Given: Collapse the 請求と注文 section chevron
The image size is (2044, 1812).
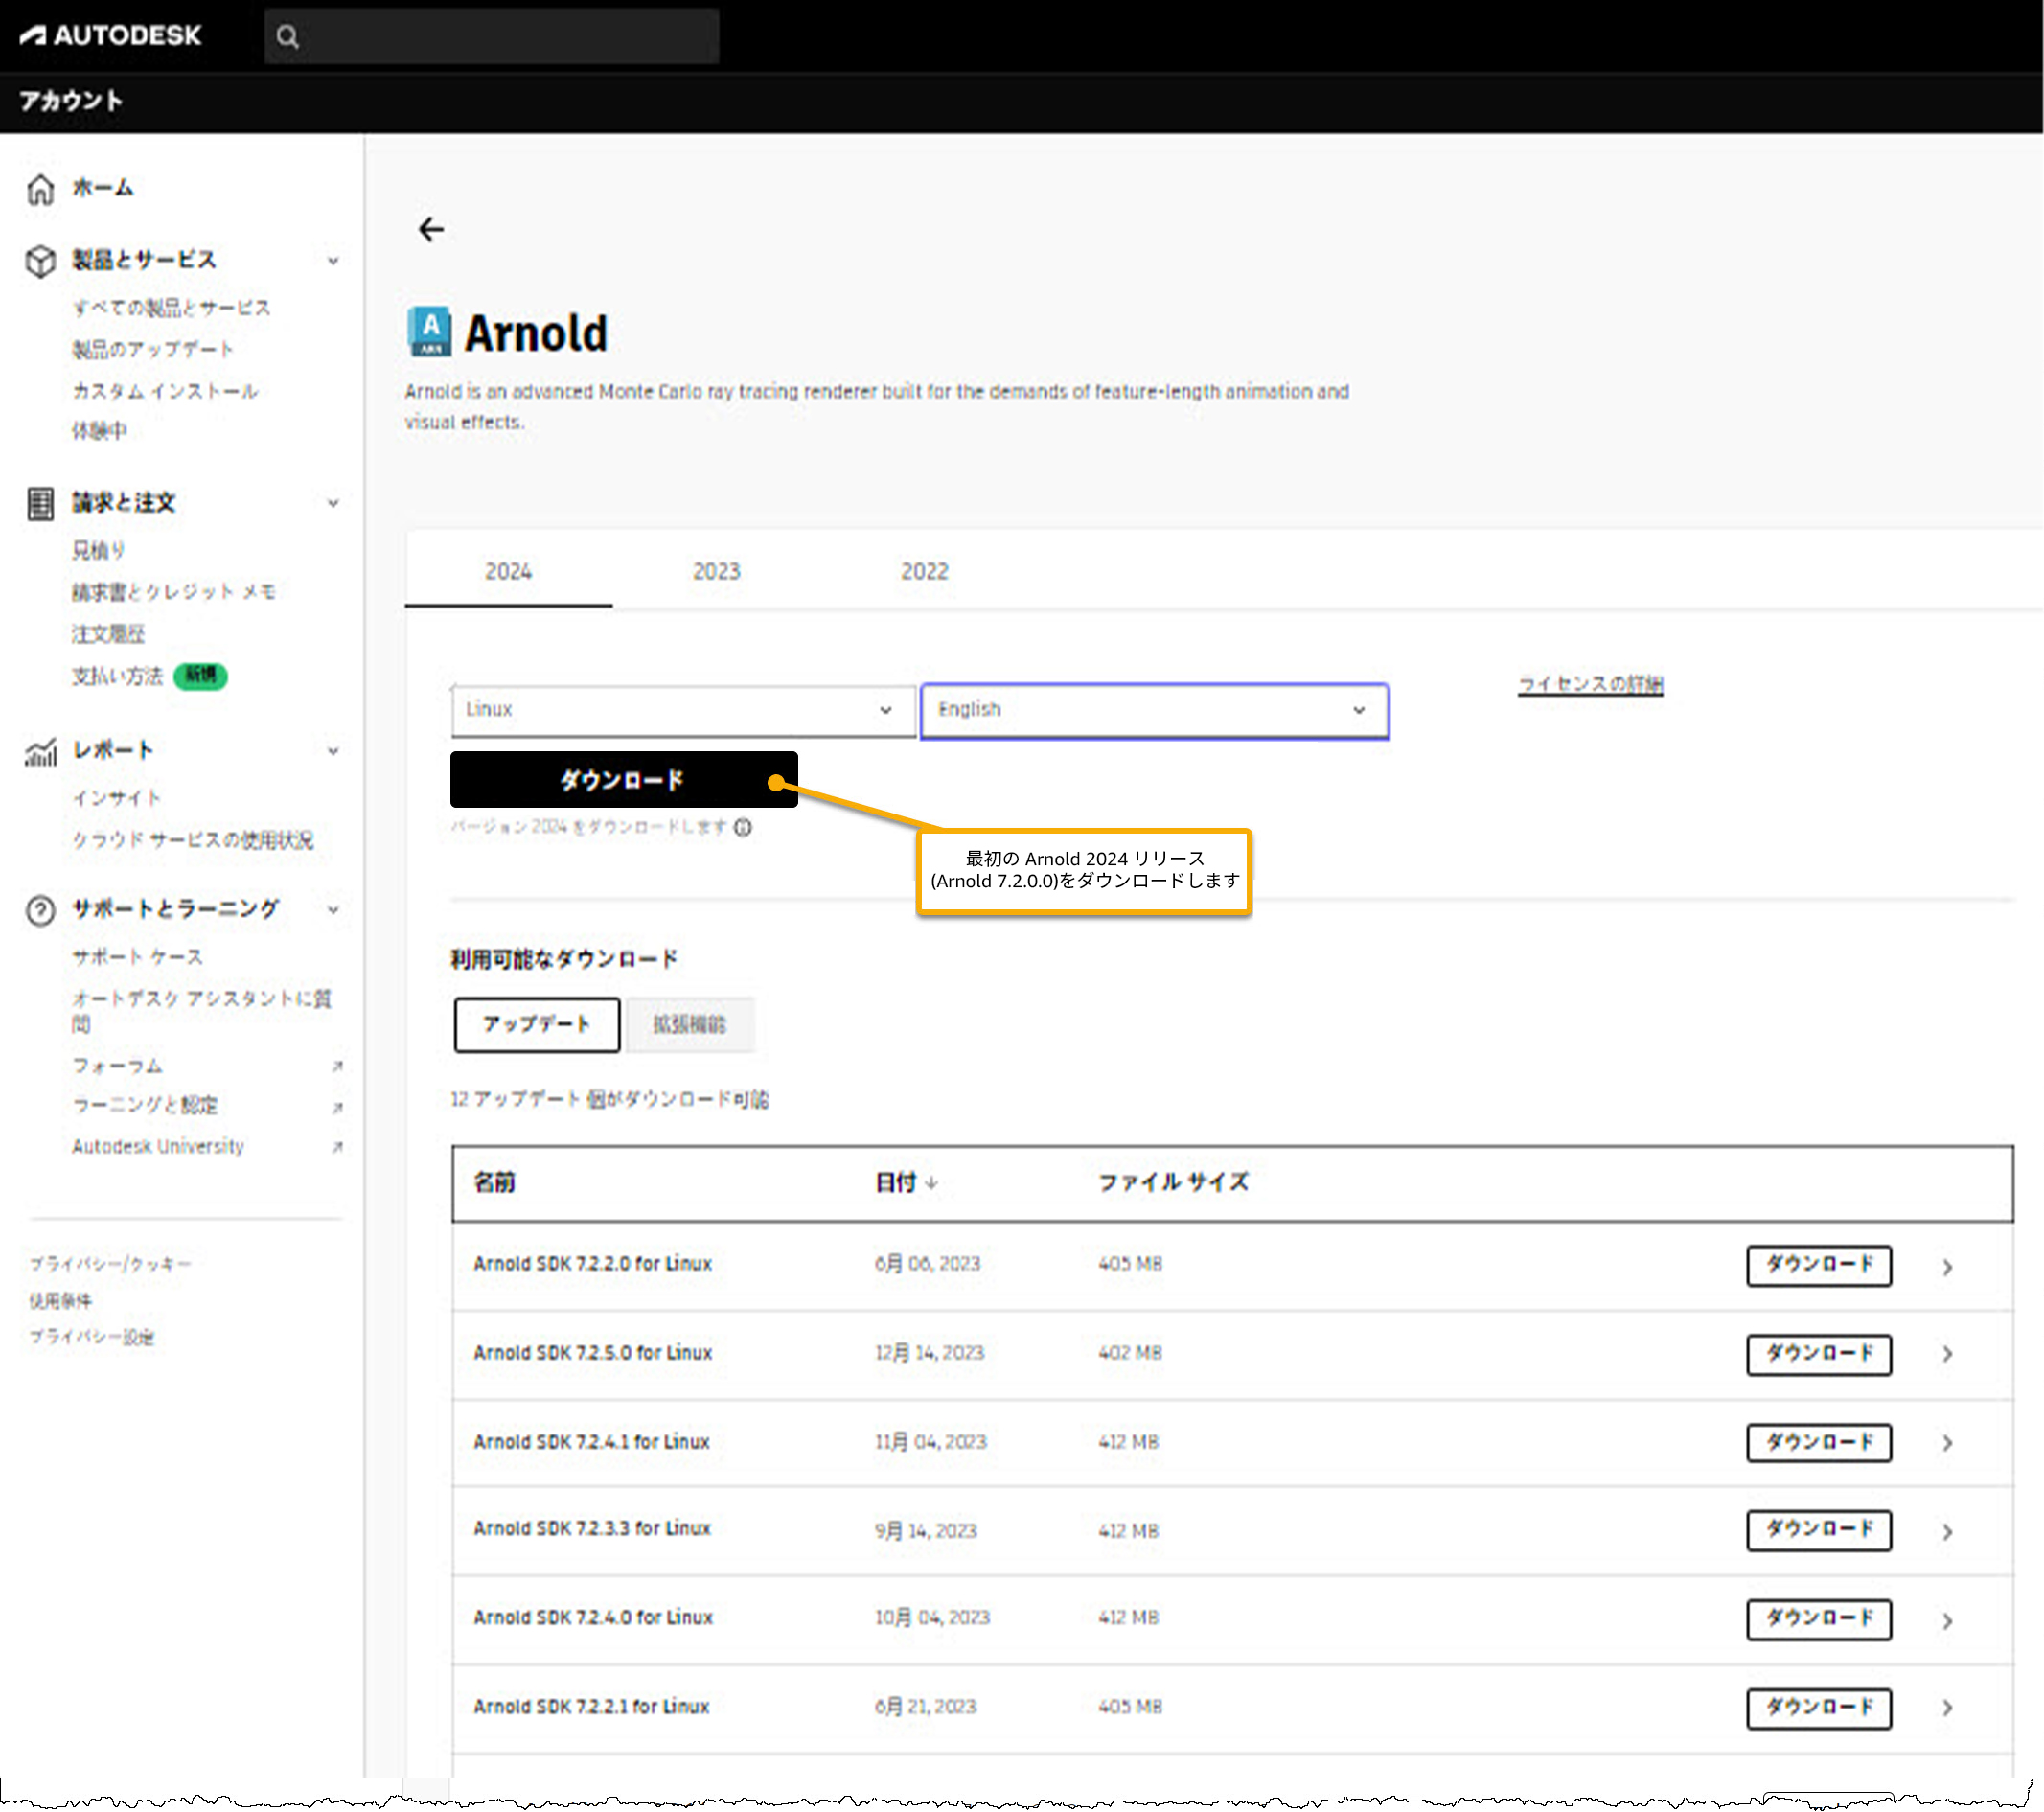Looking at the screenshot, I should [x=333, y=503].
